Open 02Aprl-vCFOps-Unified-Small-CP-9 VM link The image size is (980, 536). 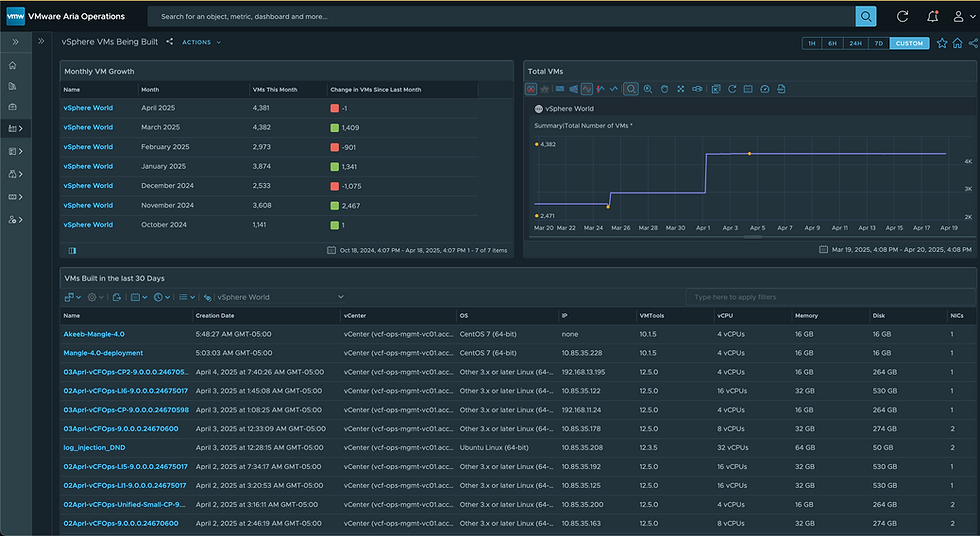[x=124, y=505]
